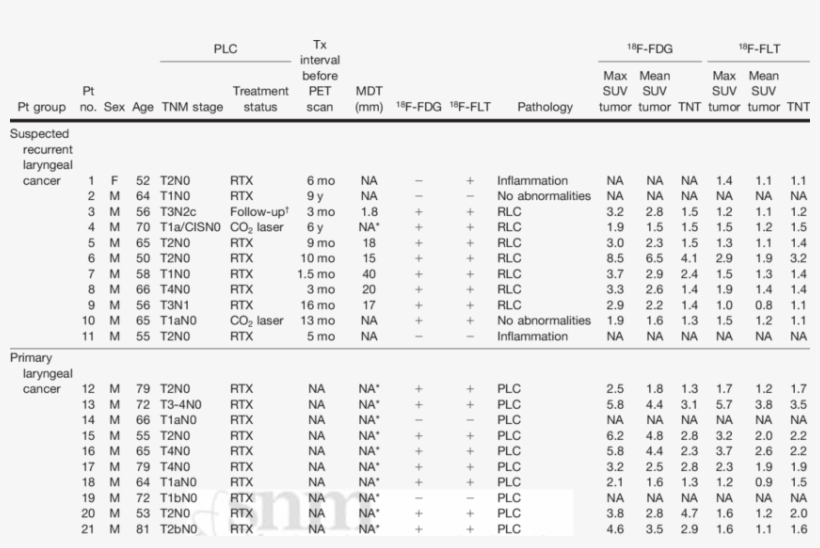This screenshot has height=548, width=820.
Task: Click age '70' in patient 4 row
Action: coord(143,227)
